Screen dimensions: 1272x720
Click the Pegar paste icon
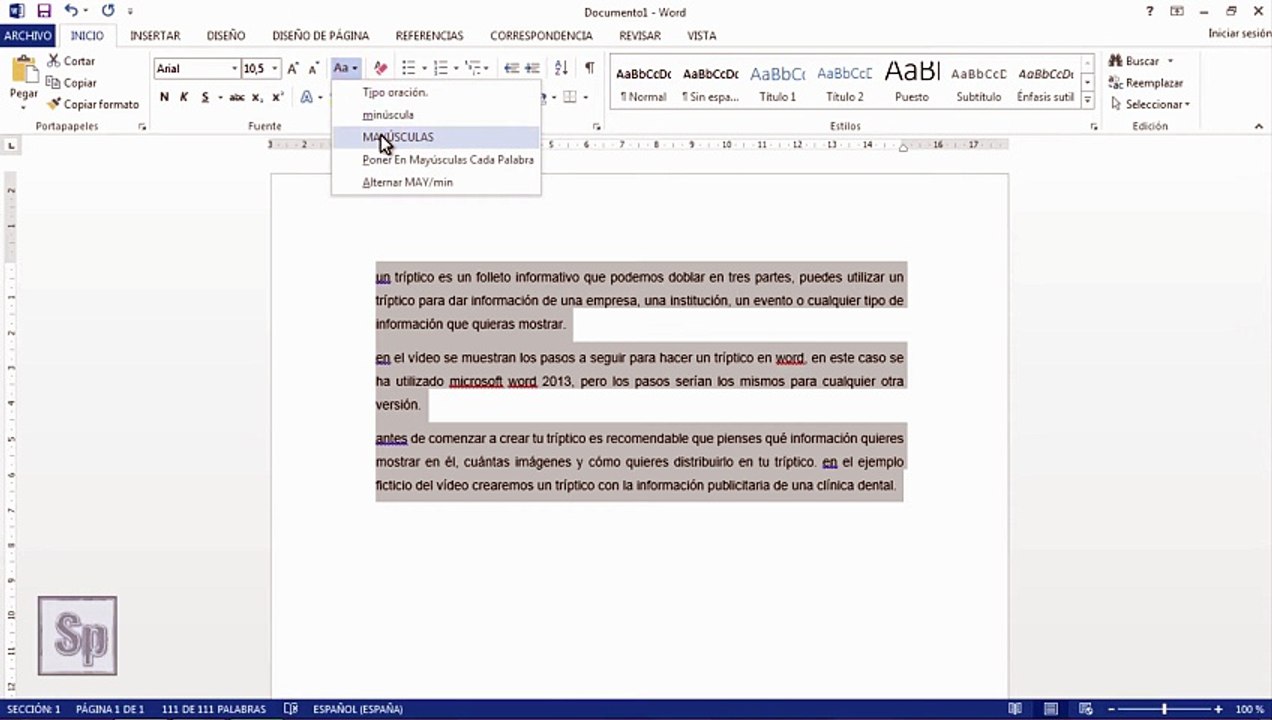(x=22, y=71)
